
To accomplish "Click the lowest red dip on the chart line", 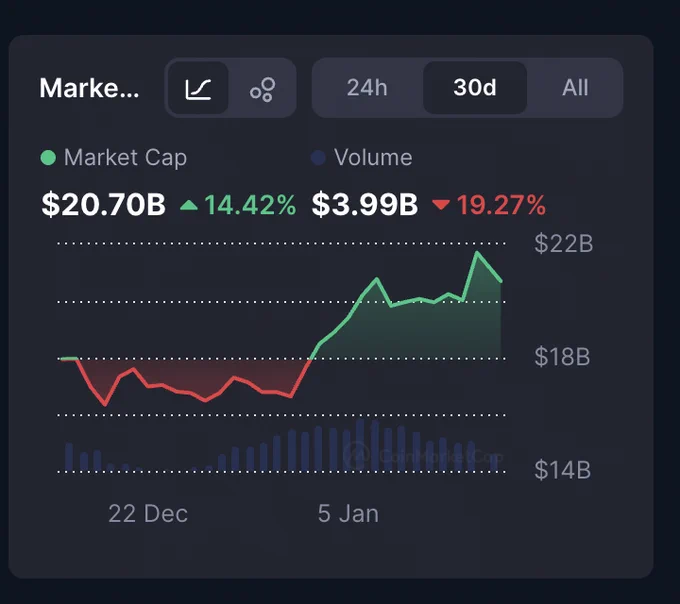I will point(105,405).
